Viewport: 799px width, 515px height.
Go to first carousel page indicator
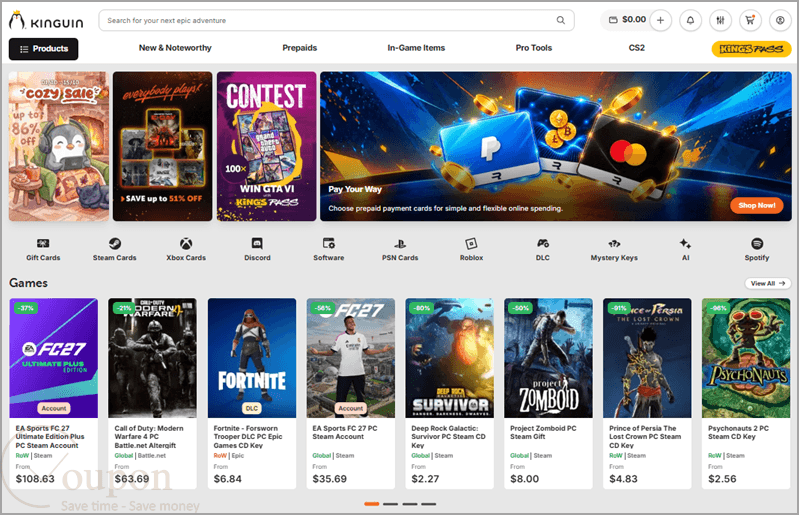point(371,504)
